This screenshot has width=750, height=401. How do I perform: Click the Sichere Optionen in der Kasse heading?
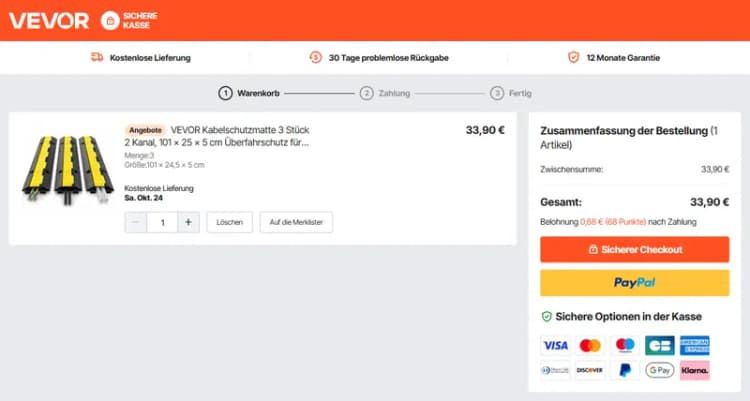click(629, 316)
